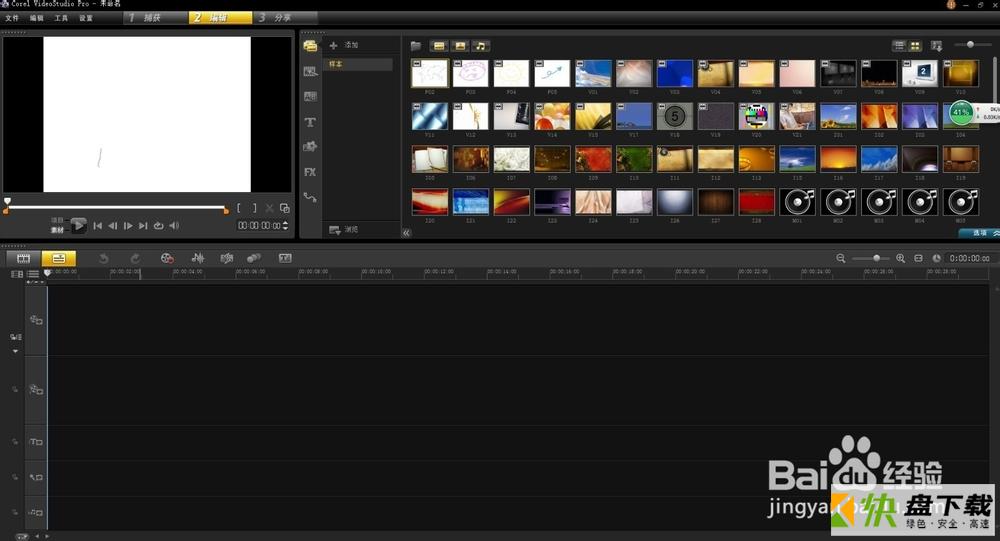This screenshot has width=1000, height=541.
Task: Switch to the 3 分享 step tab
Action: click(275, 18)
